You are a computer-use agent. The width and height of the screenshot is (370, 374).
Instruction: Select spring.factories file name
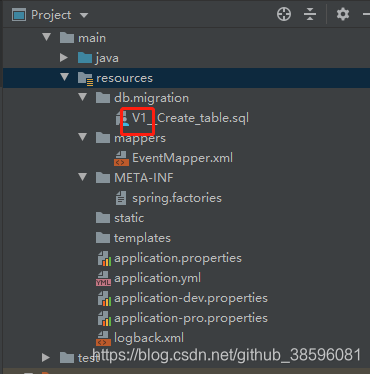177,198
